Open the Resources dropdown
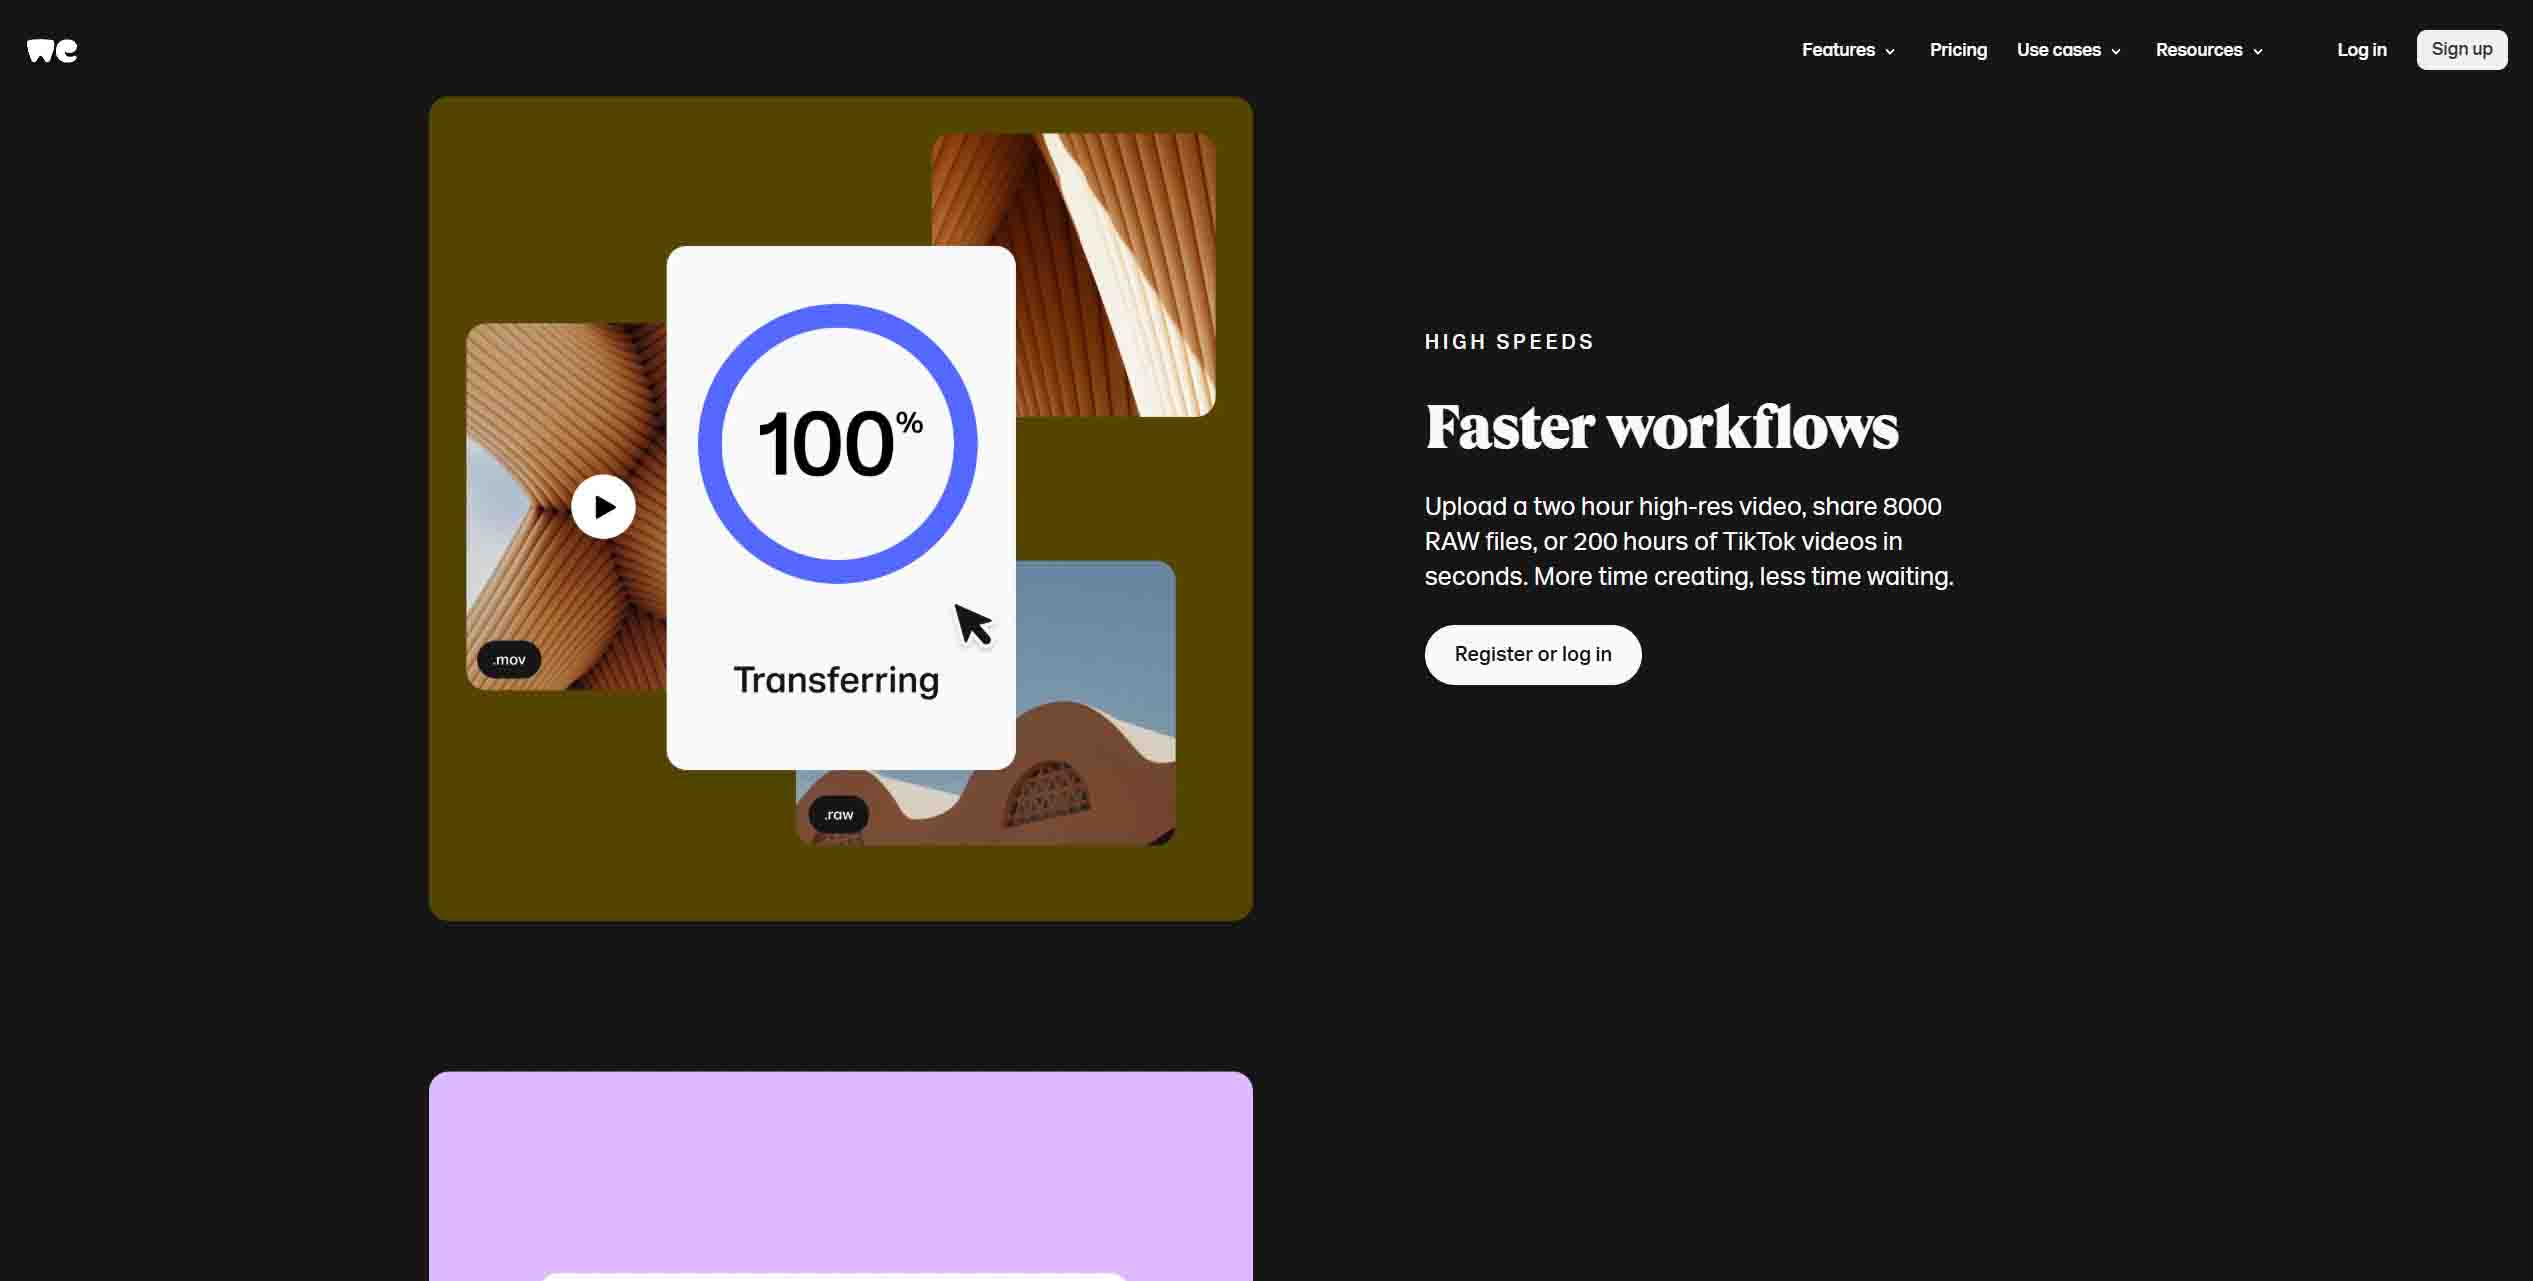2533x1281 pixels. [2209, 50]
